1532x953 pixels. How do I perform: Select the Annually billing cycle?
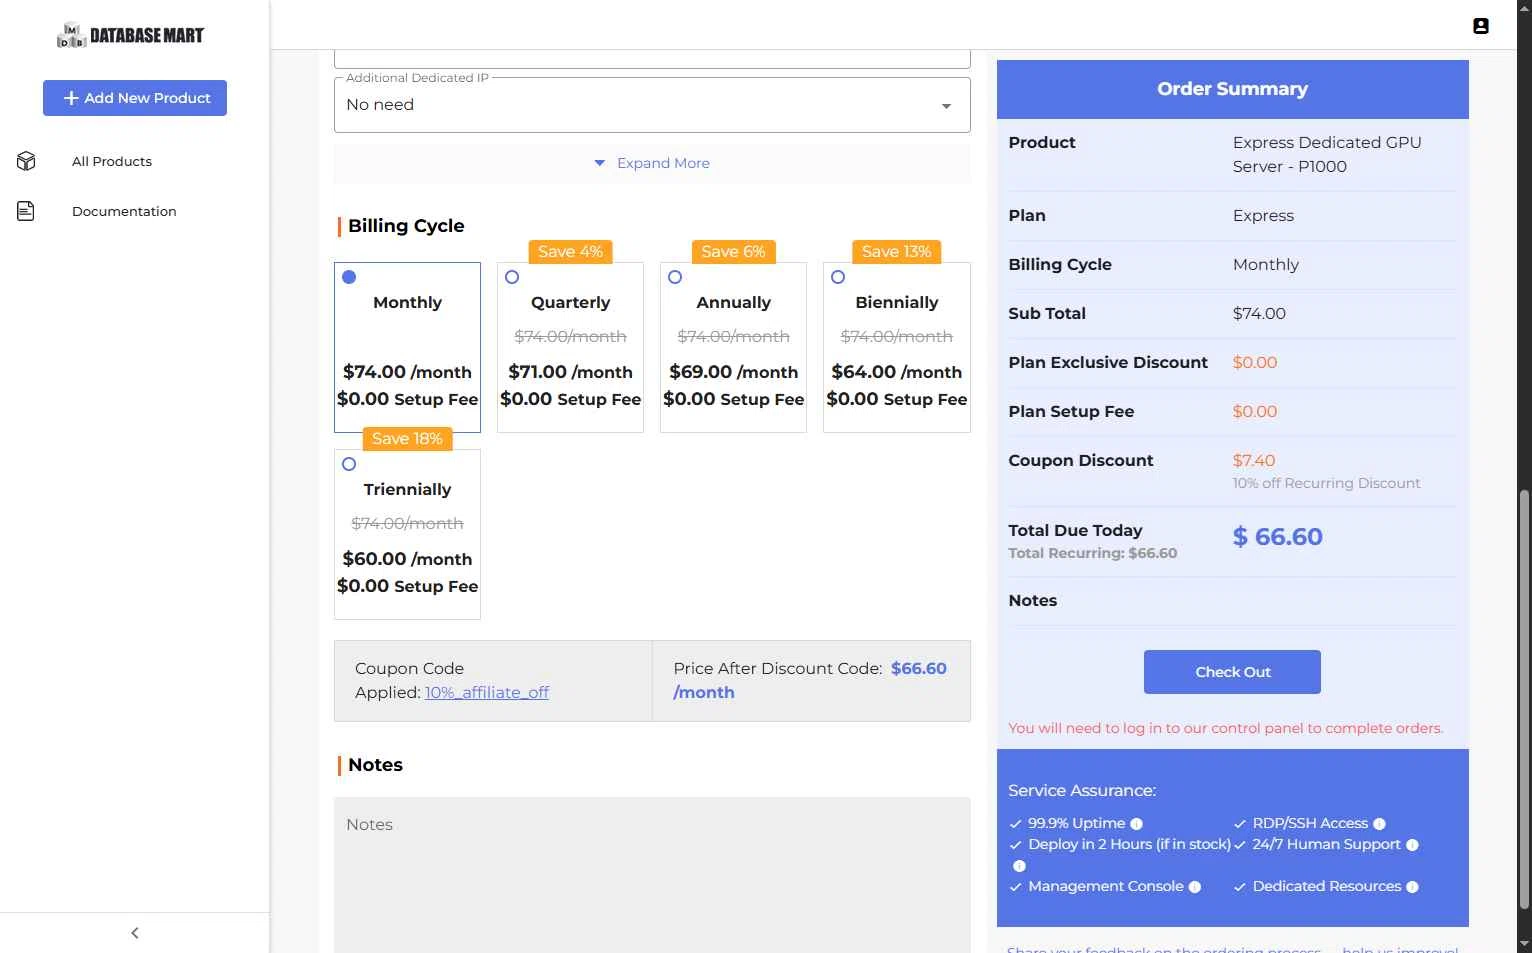(675, 277)
